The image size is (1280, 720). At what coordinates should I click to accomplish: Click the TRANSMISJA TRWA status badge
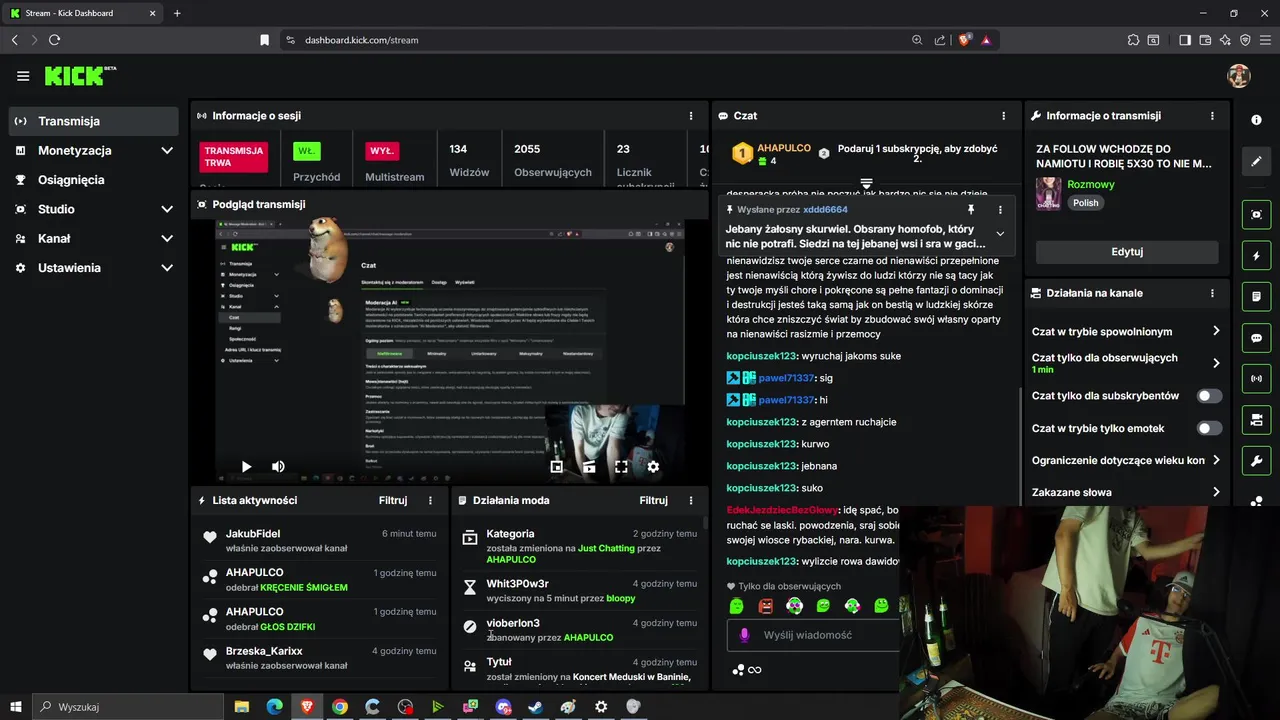[x=233, y=157]
